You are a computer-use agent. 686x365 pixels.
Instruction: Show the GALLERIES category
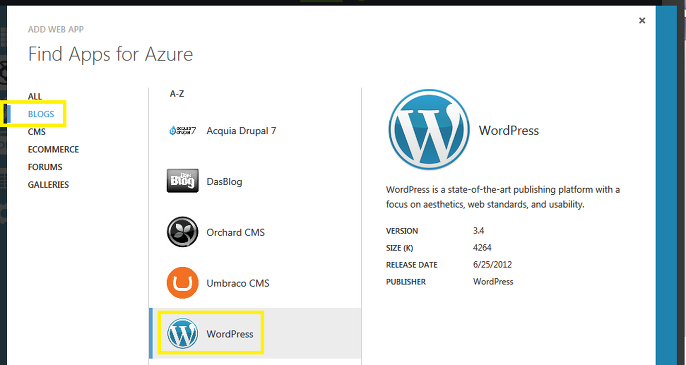pos(49,185)
